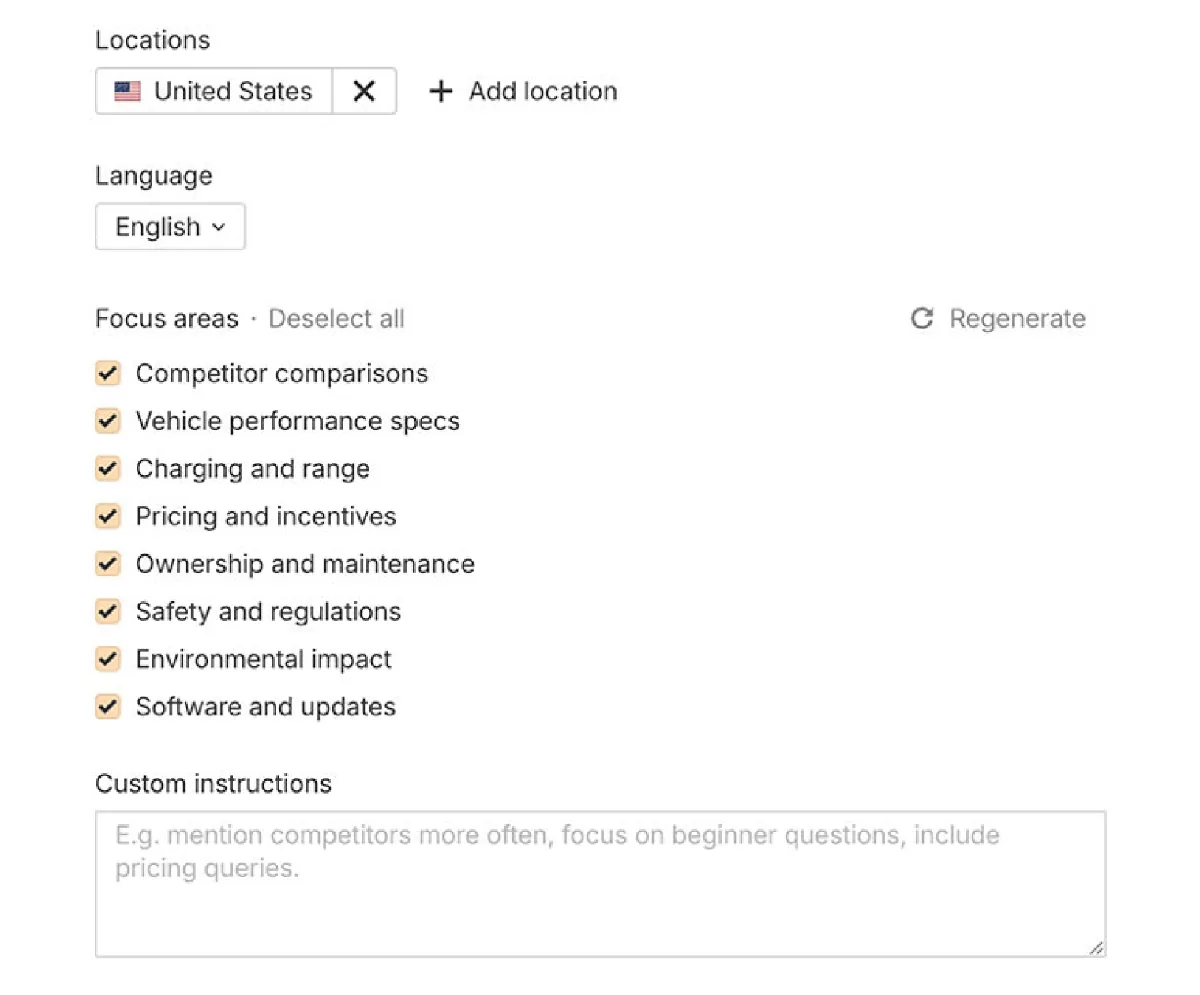1200x995 pixels.
Task: Click the circular arrow Regenerate icon
Action: click(x=922, y=319)
